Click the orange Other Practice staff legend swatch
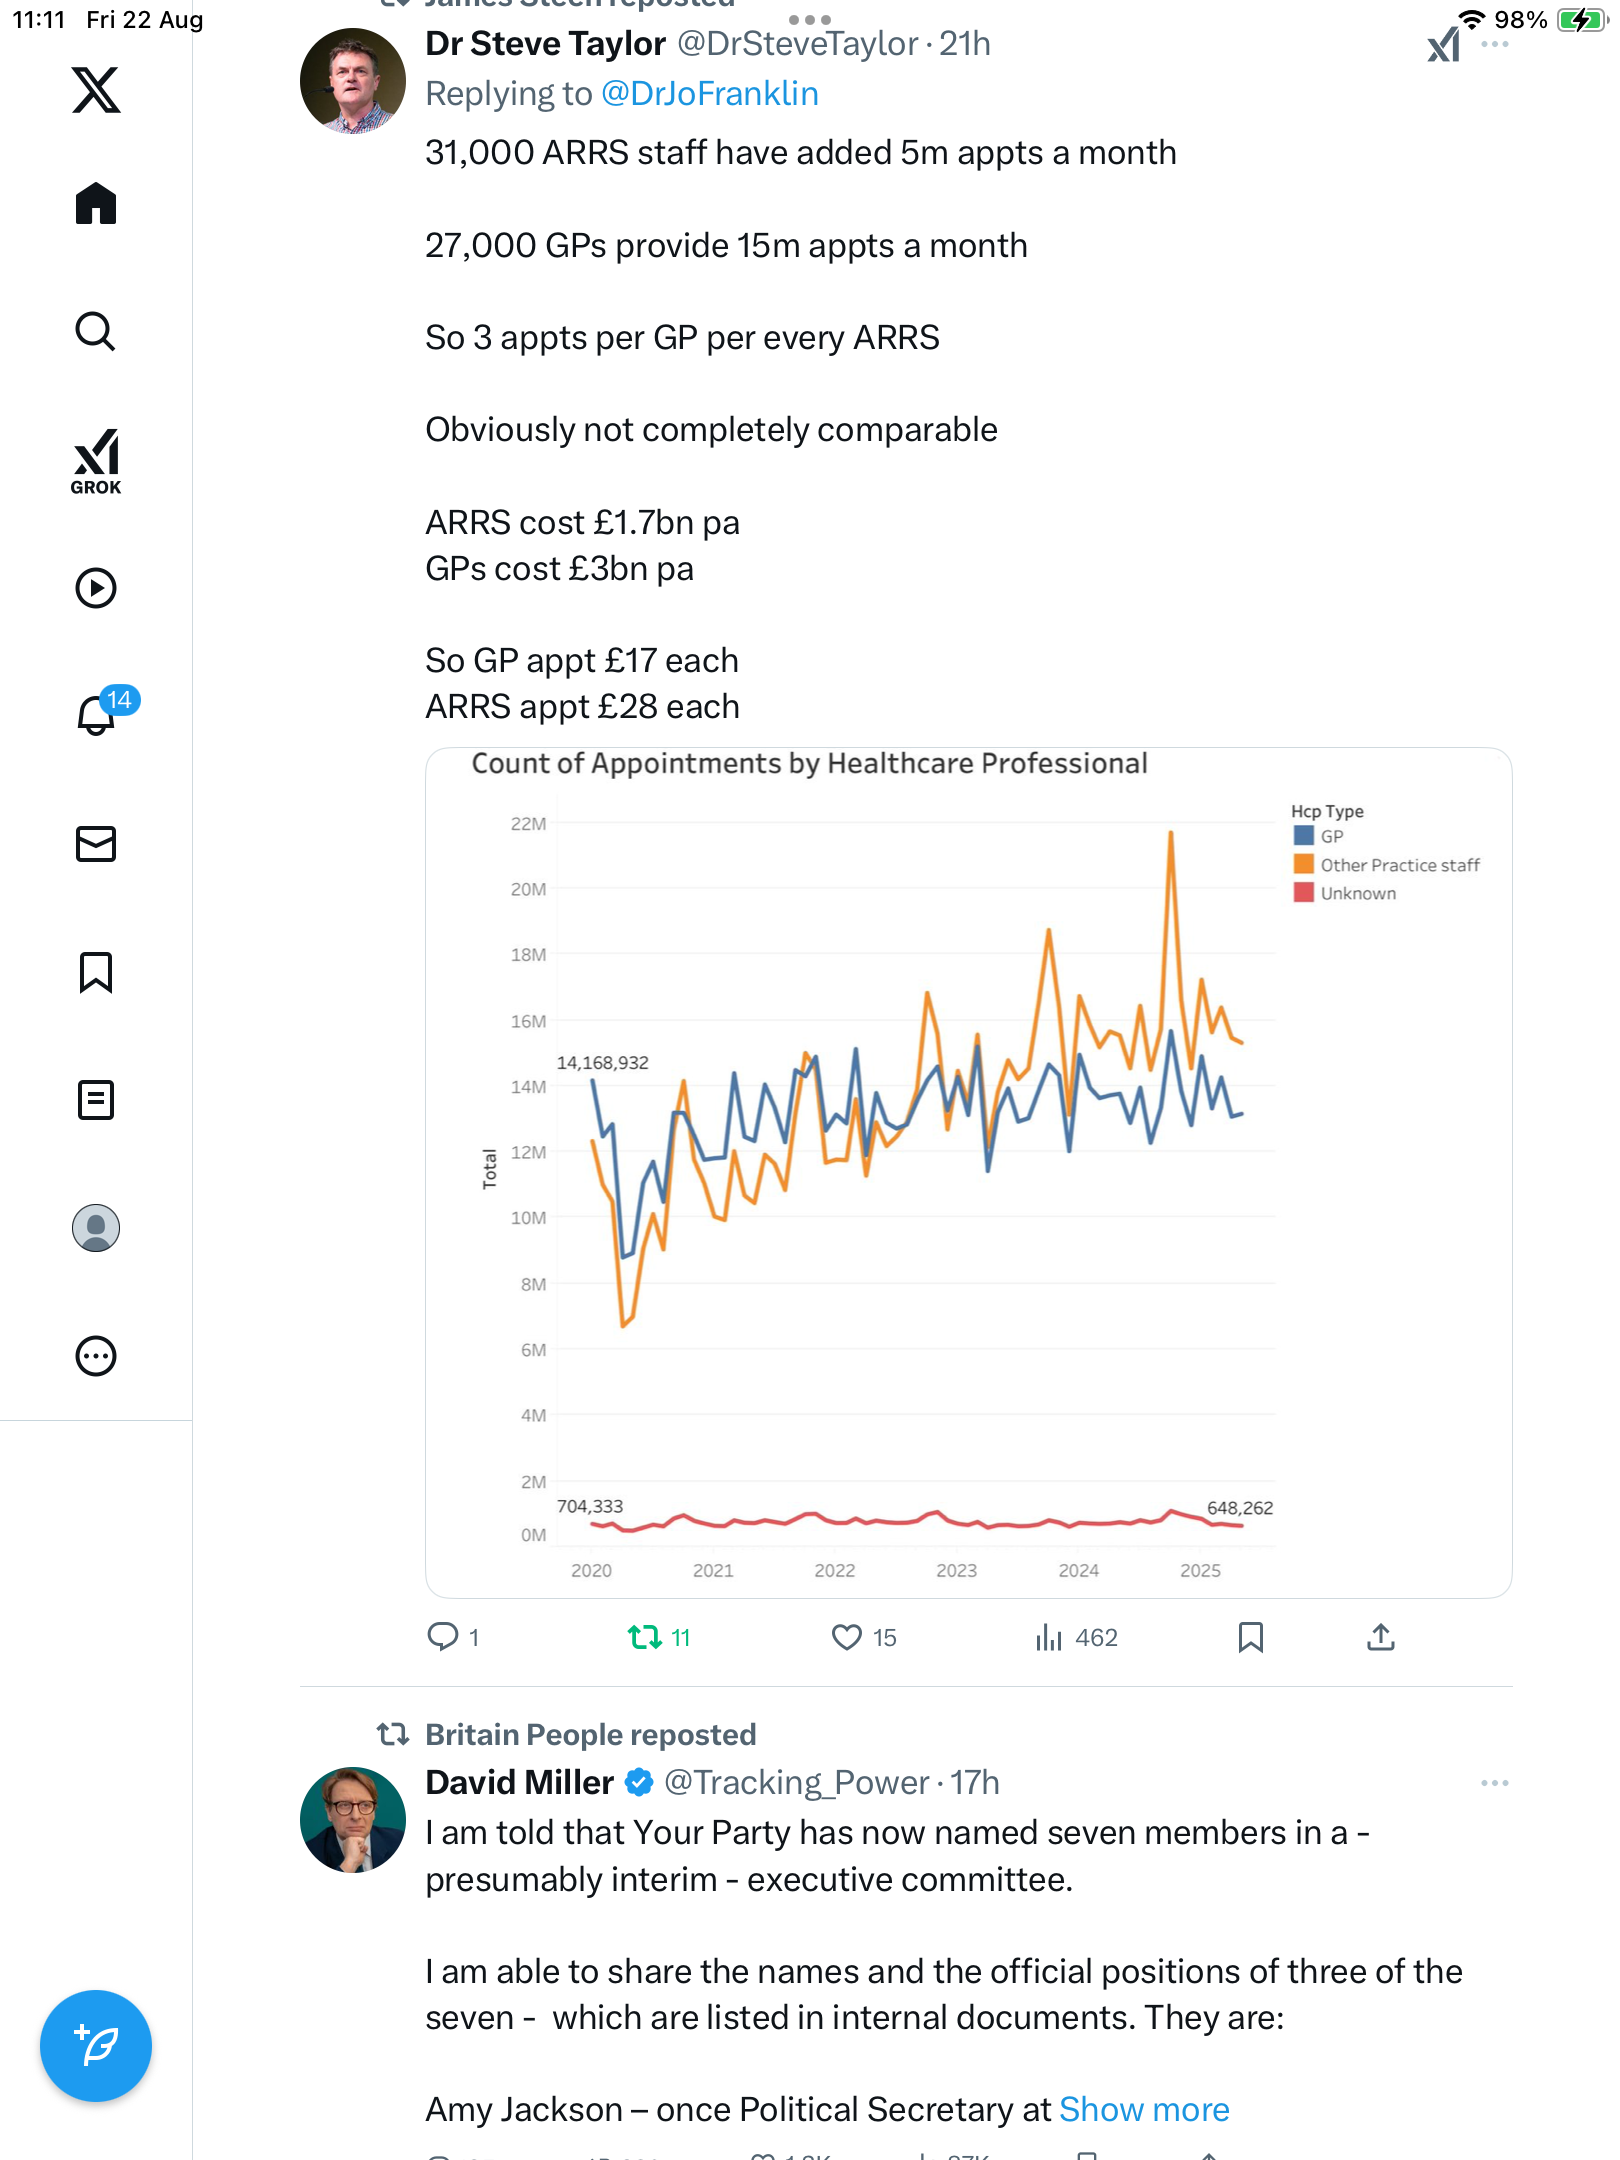 (x=1303, y=864)
